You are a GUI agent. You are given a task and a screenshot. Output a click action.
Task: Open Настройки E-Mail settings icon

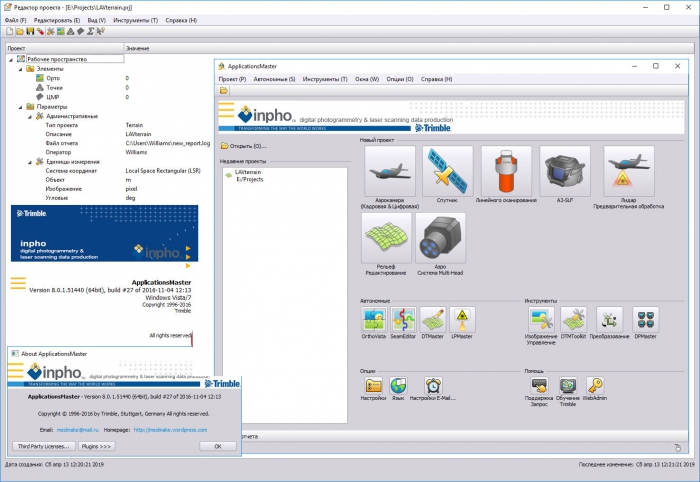coord(434,387)
